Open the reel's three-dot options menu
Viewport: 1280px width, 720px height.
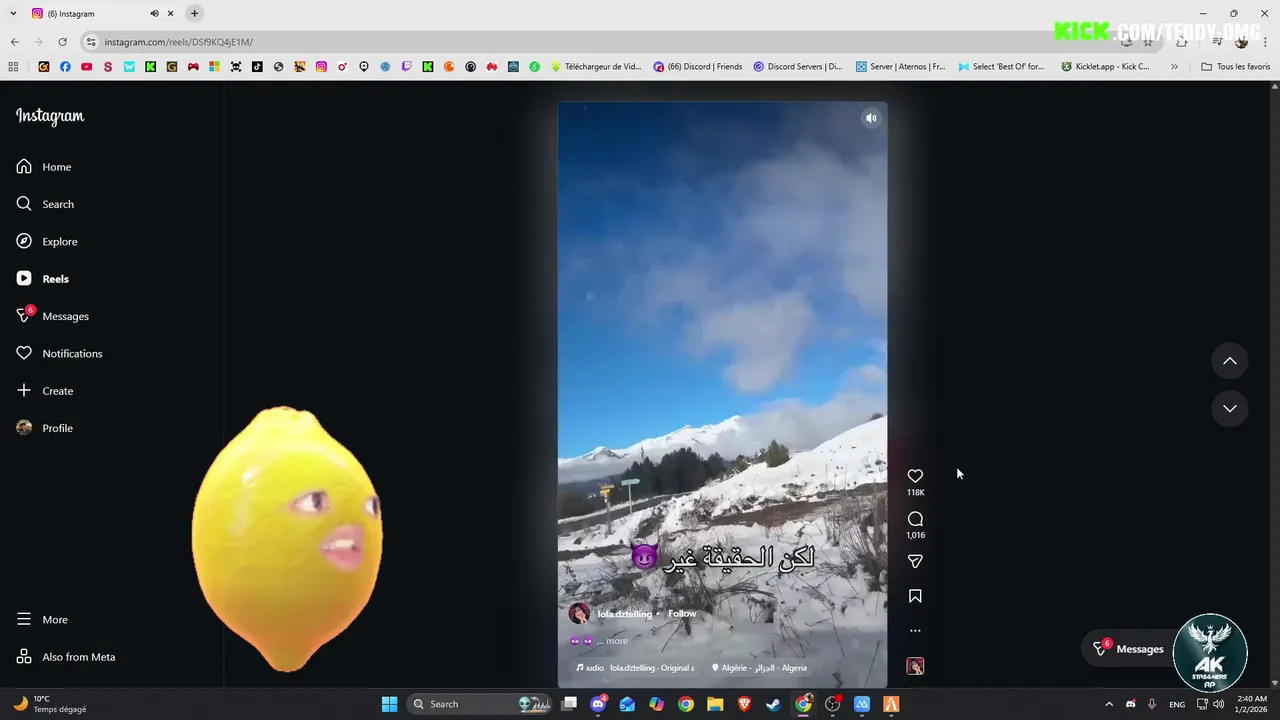pos(915,631)
